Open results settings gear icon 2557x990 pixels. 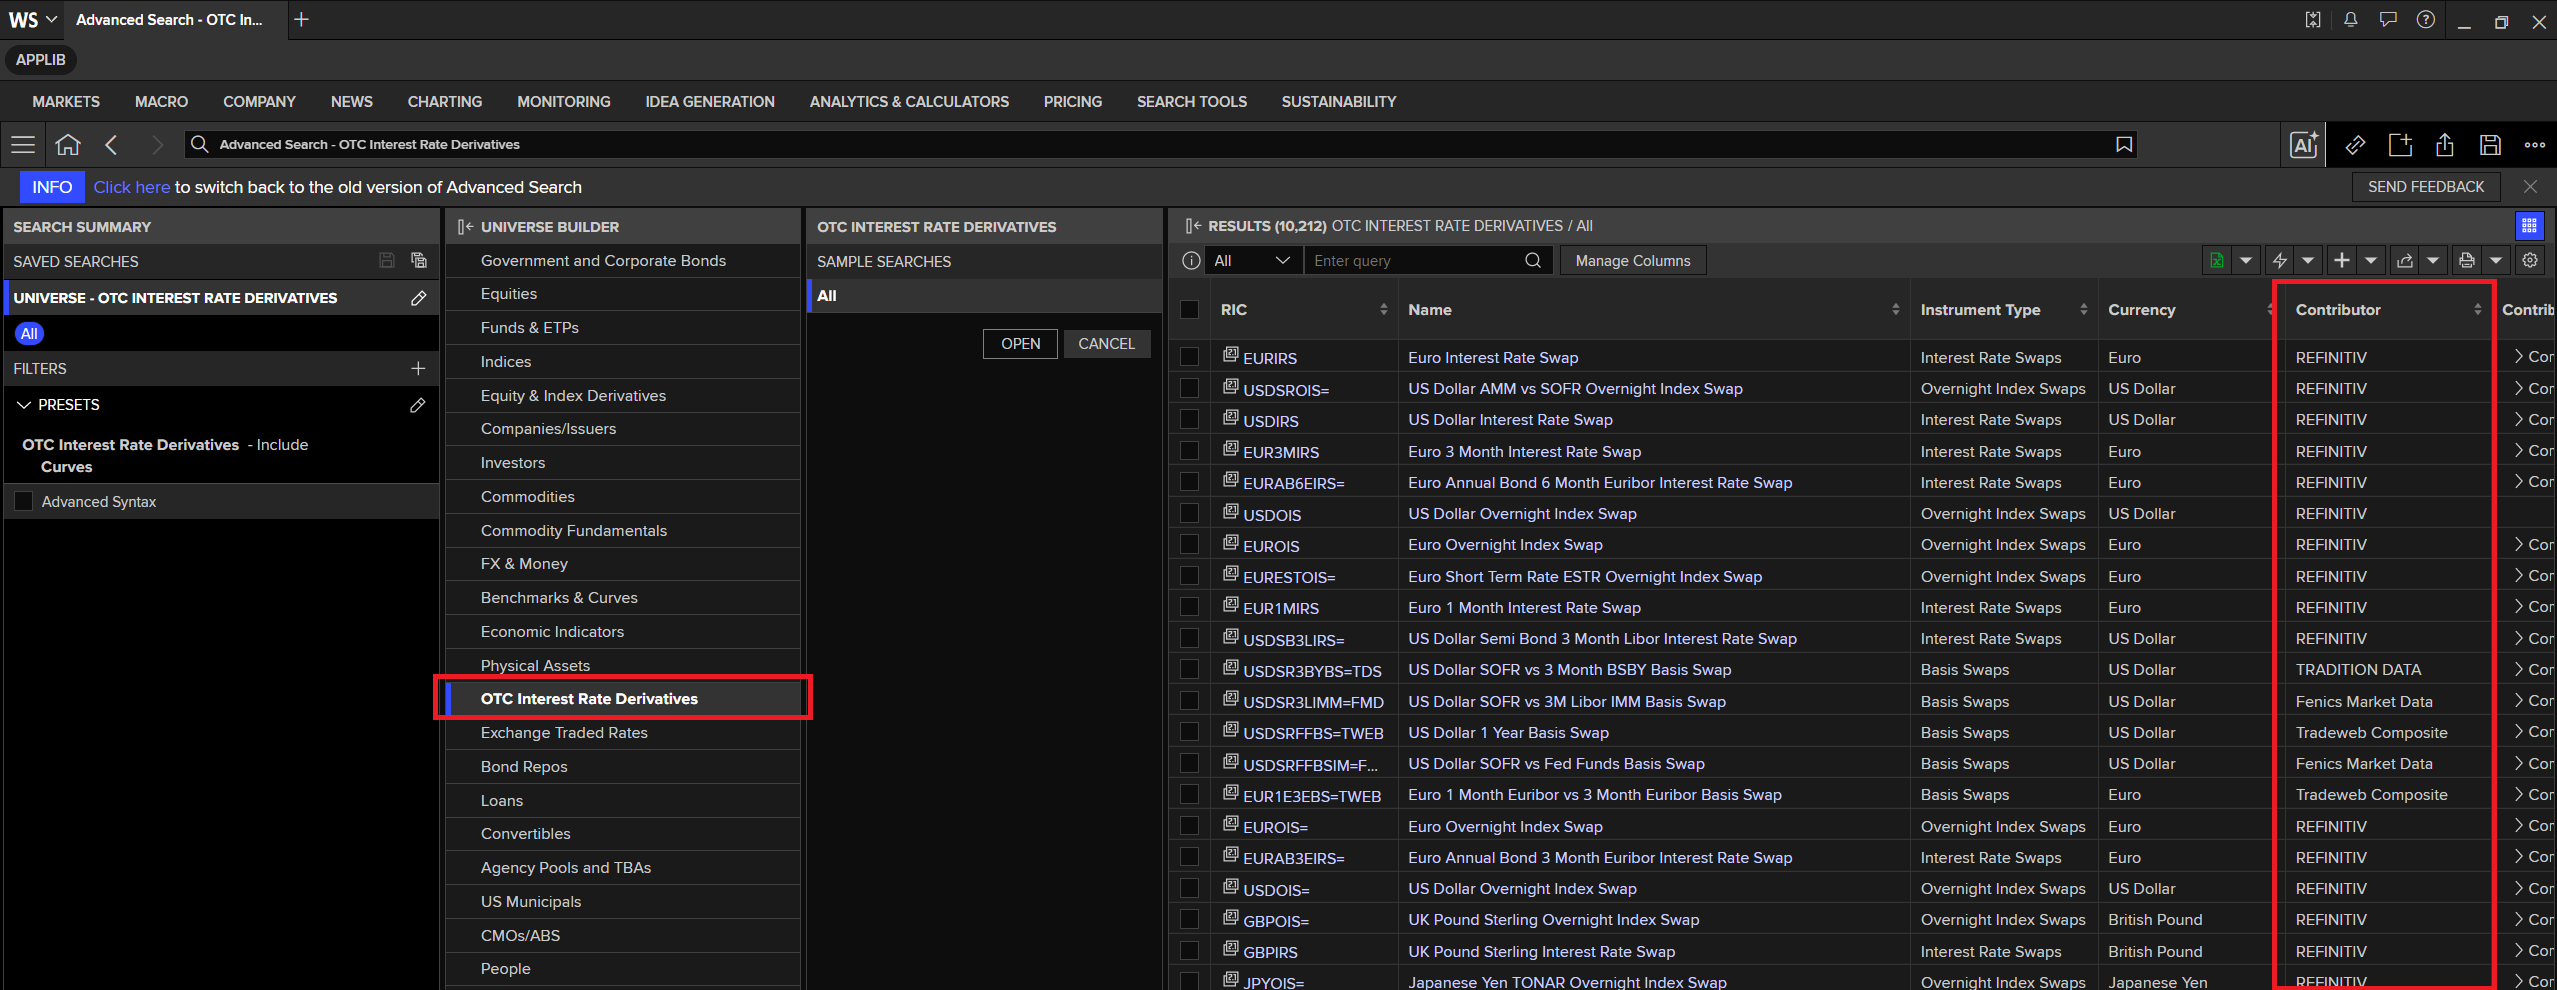point(2530,261)
